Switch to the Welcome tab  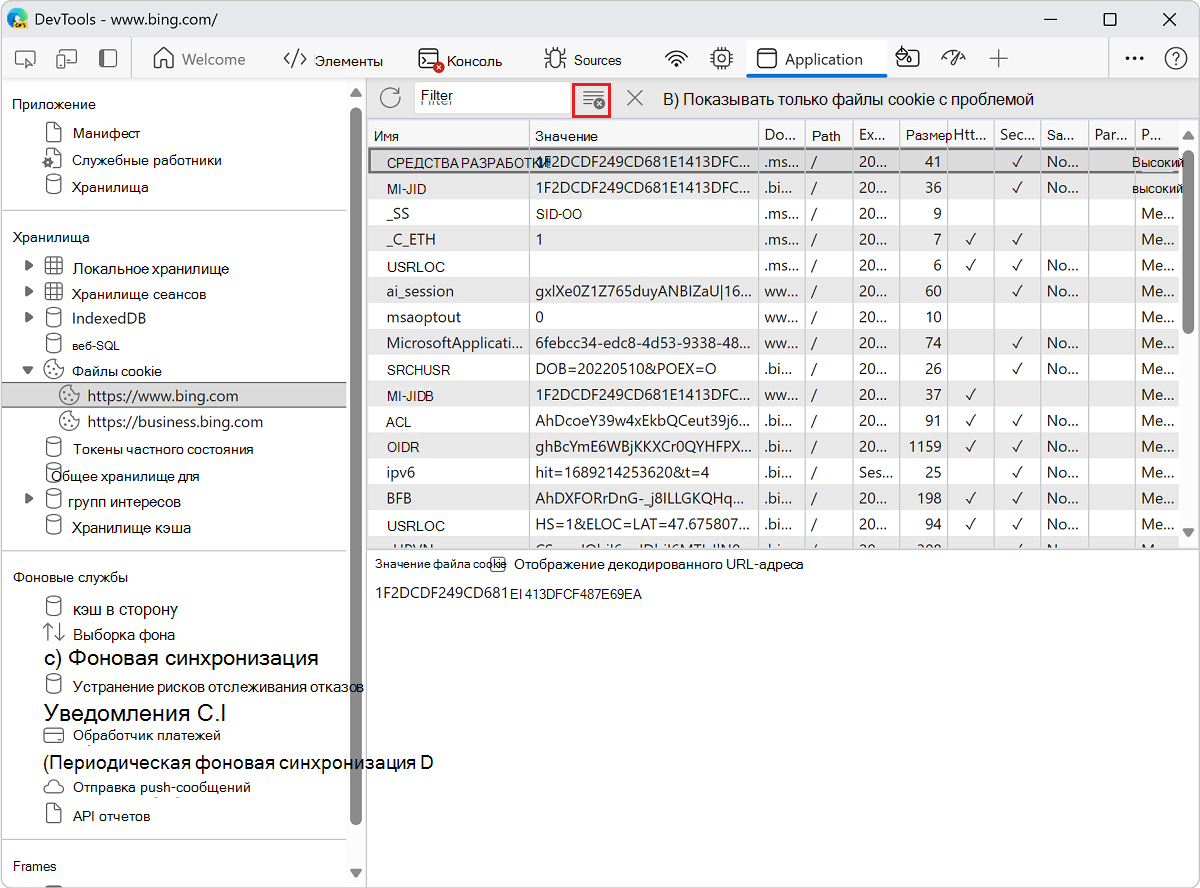pyautogui.click(x=199, y=60)
